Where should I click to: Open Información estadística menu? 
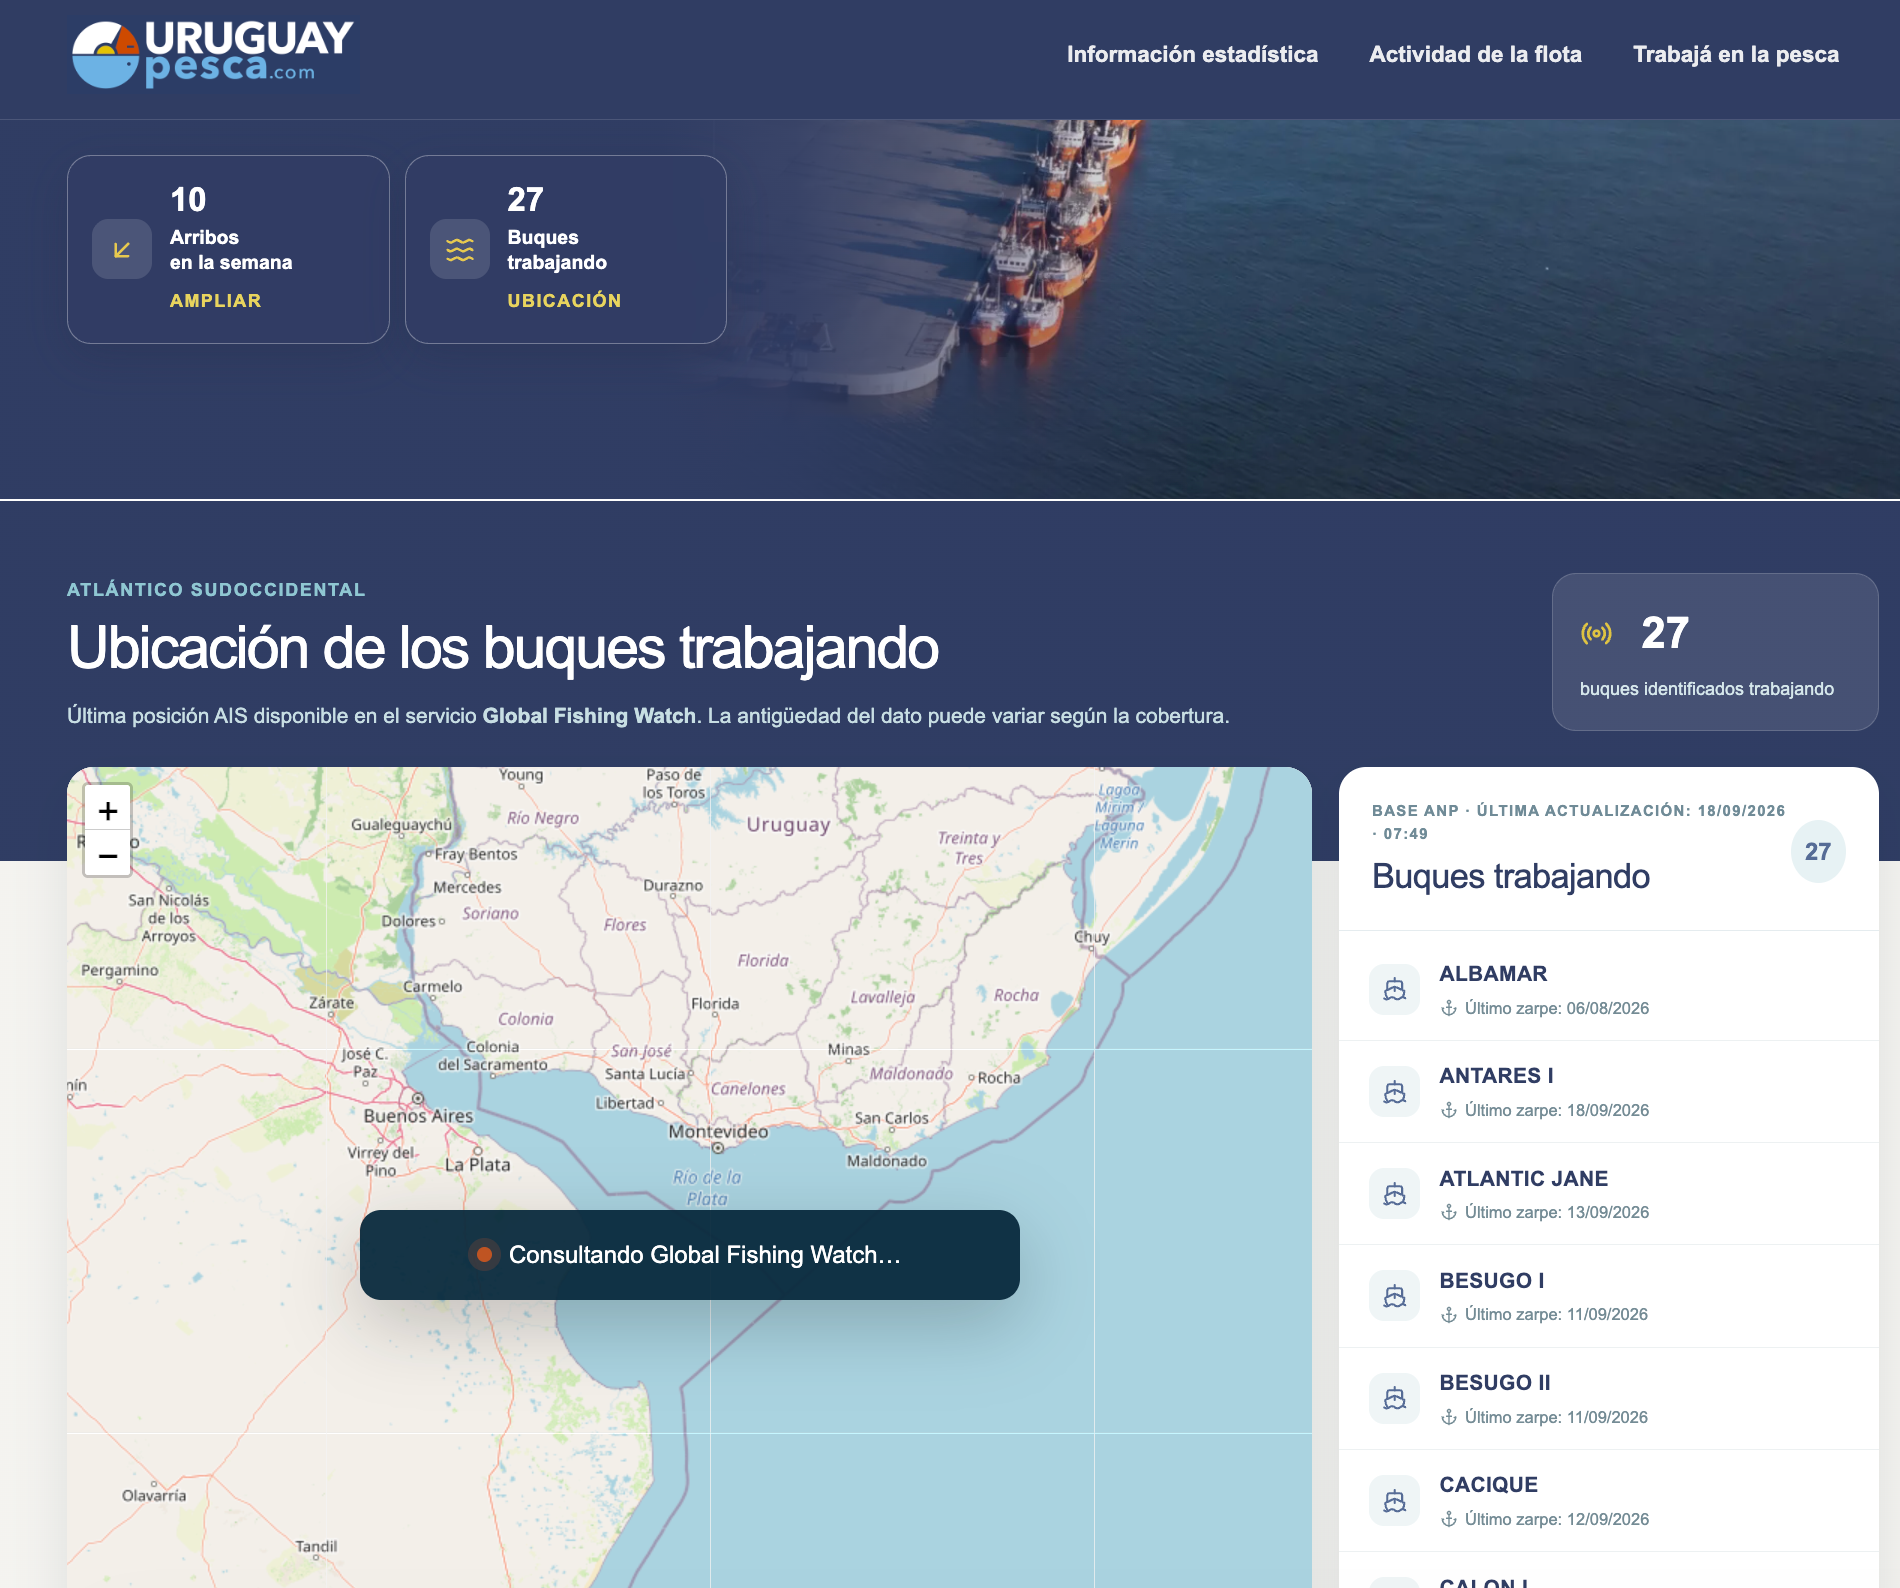(x=1192, y=54)
